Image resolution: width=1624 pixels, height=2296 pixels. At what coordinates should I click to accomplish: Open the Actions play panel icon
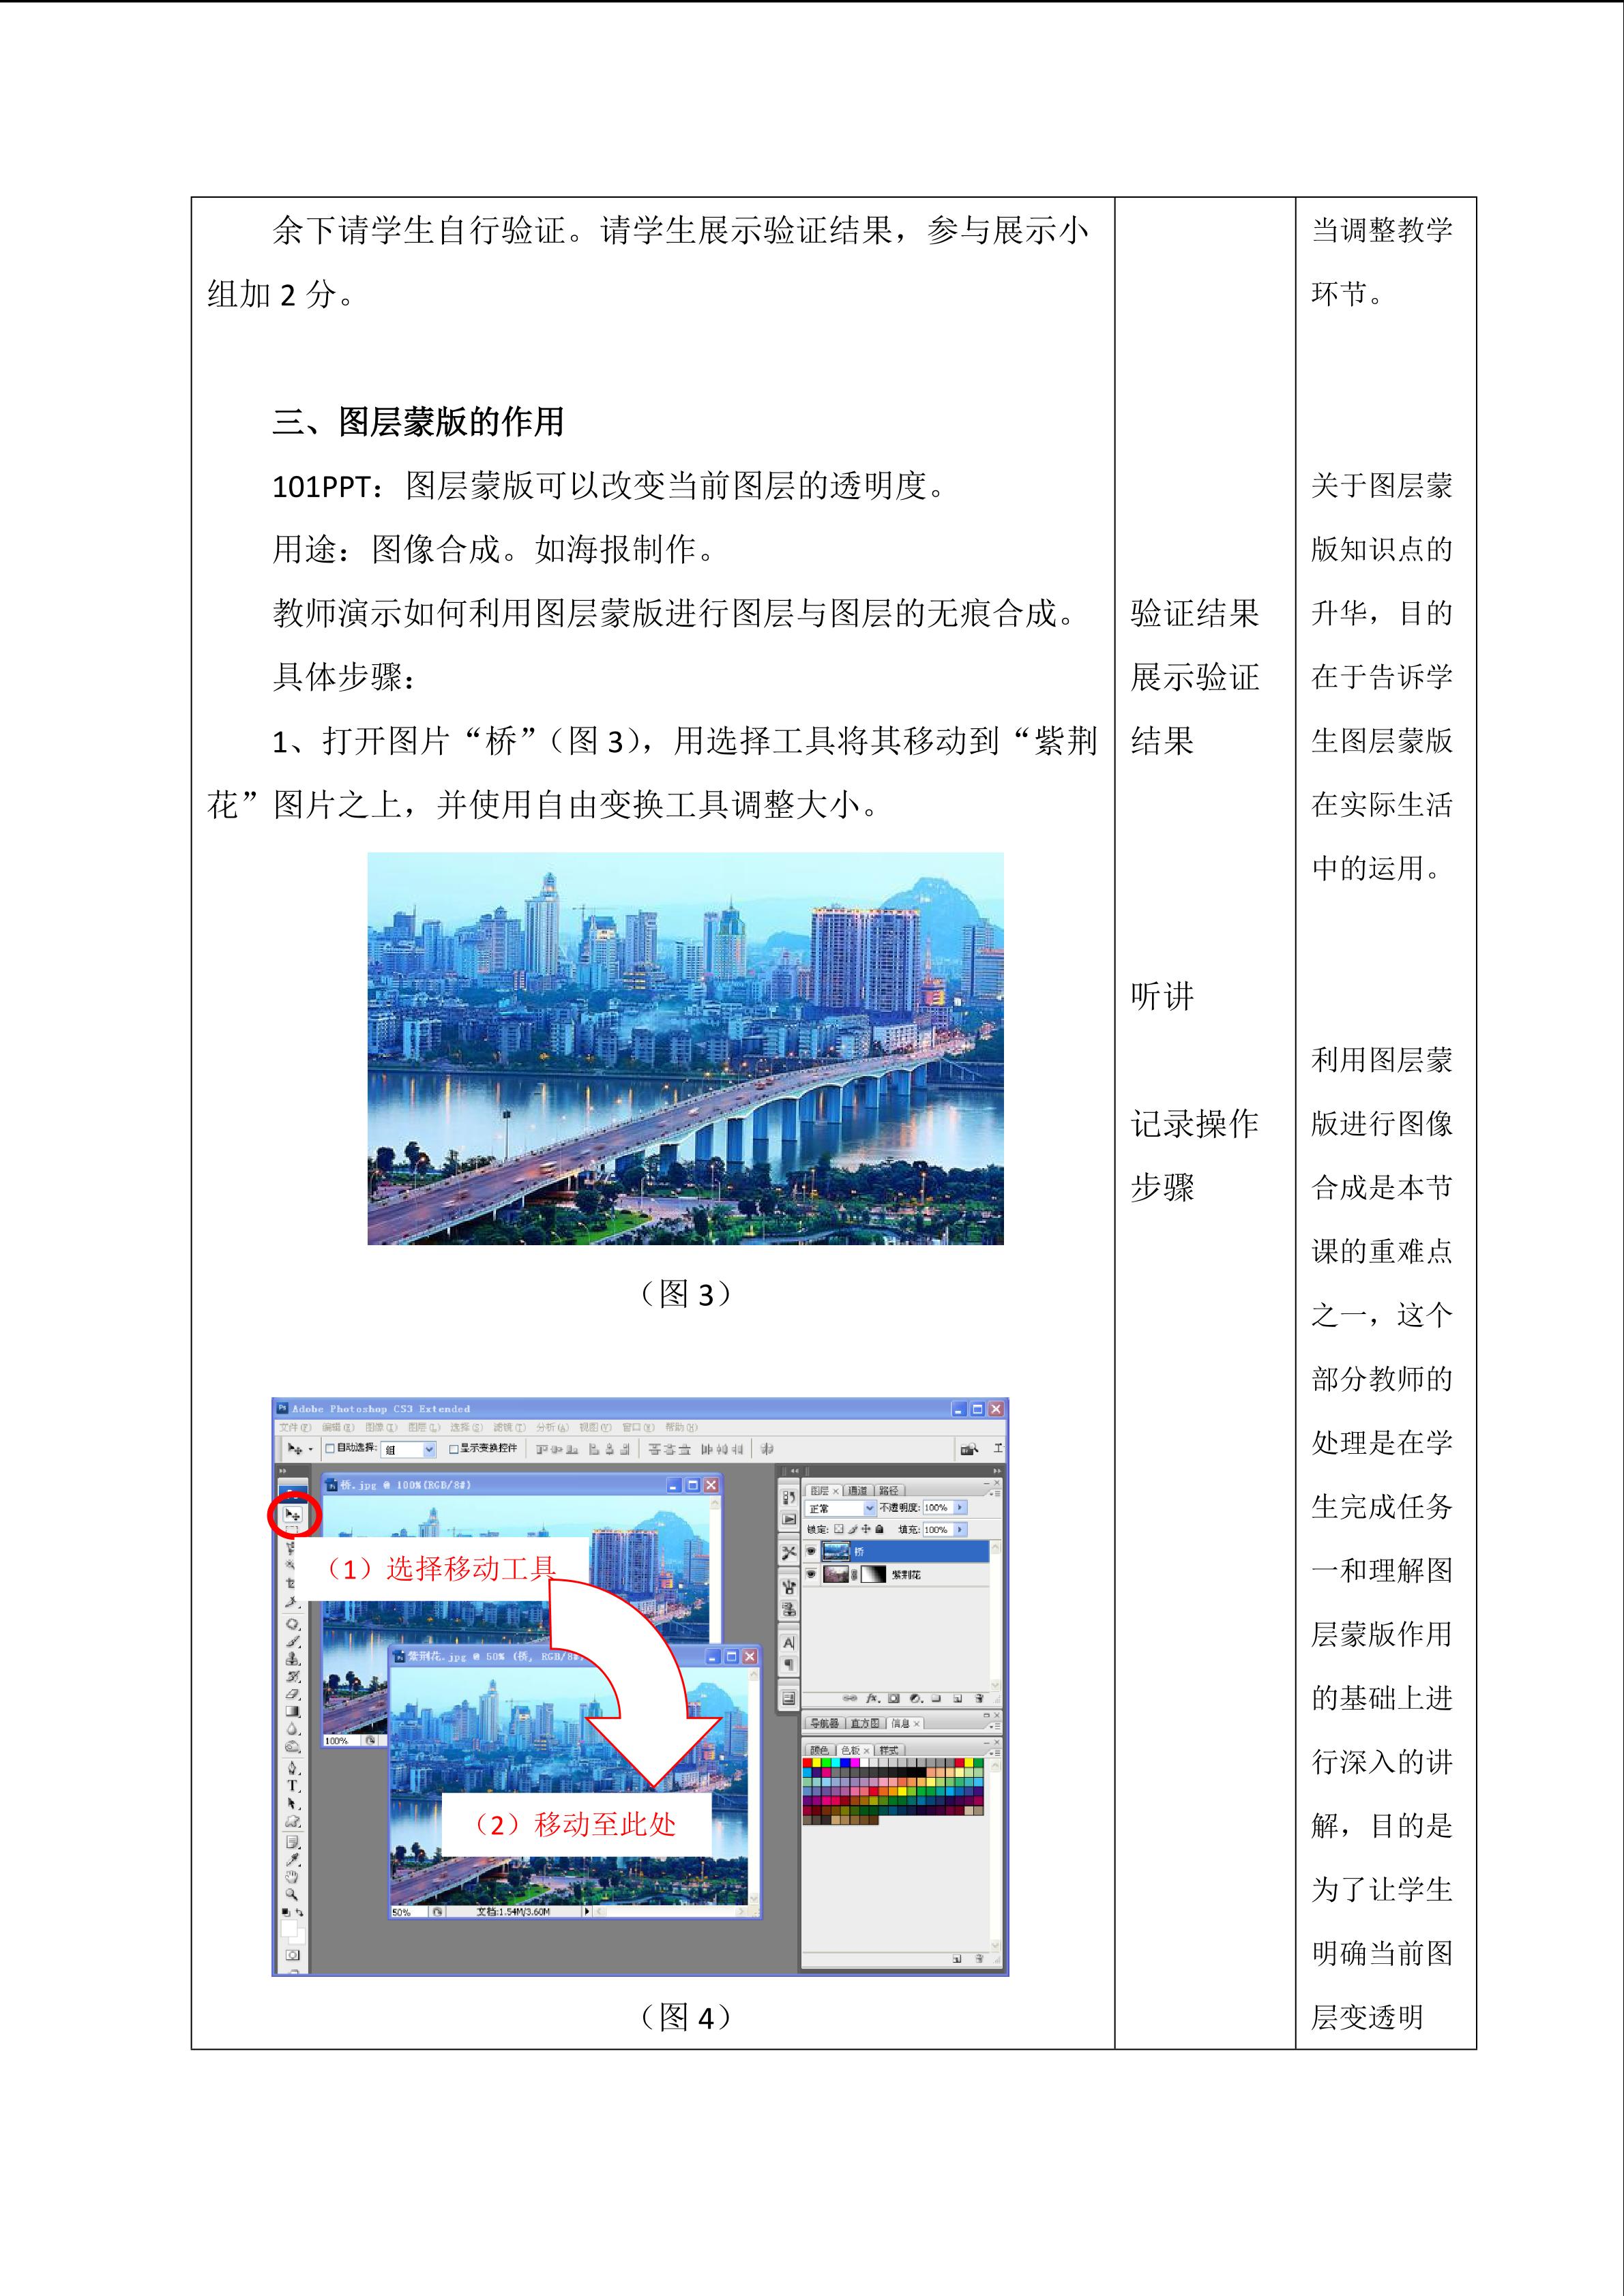tap(789, 1519)
